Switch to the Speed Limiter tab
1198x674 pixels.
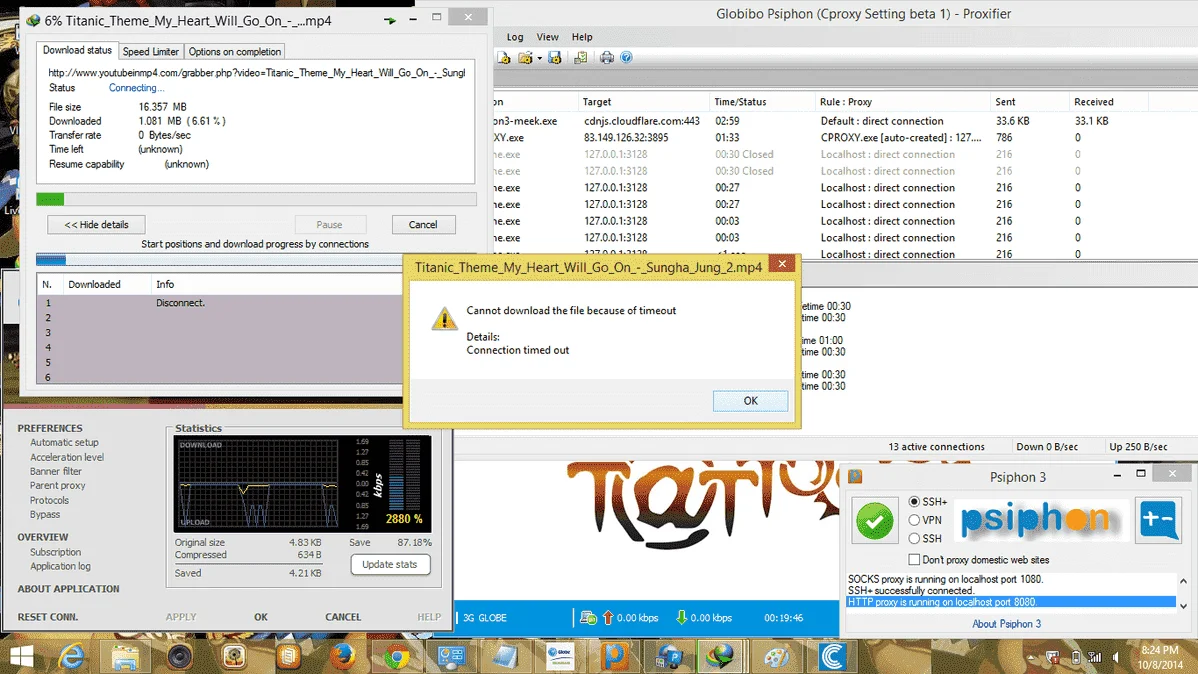click(x=151, y=51)
